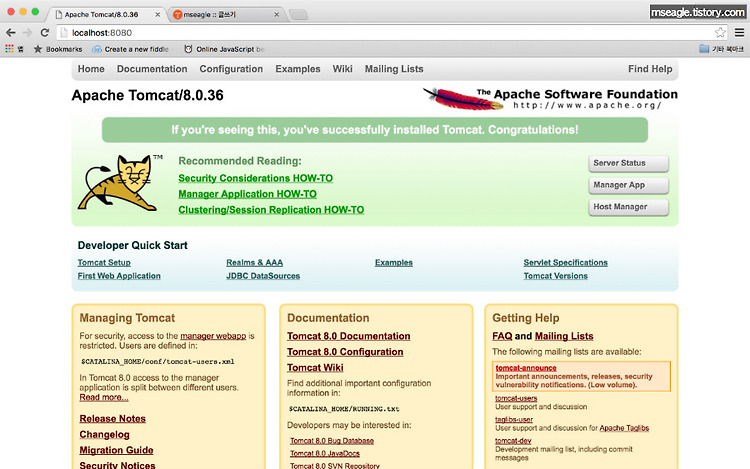Open Tomcat 8.0 Configuration link
This screenshot has width=750, height=469.
[x=345, y=352]
